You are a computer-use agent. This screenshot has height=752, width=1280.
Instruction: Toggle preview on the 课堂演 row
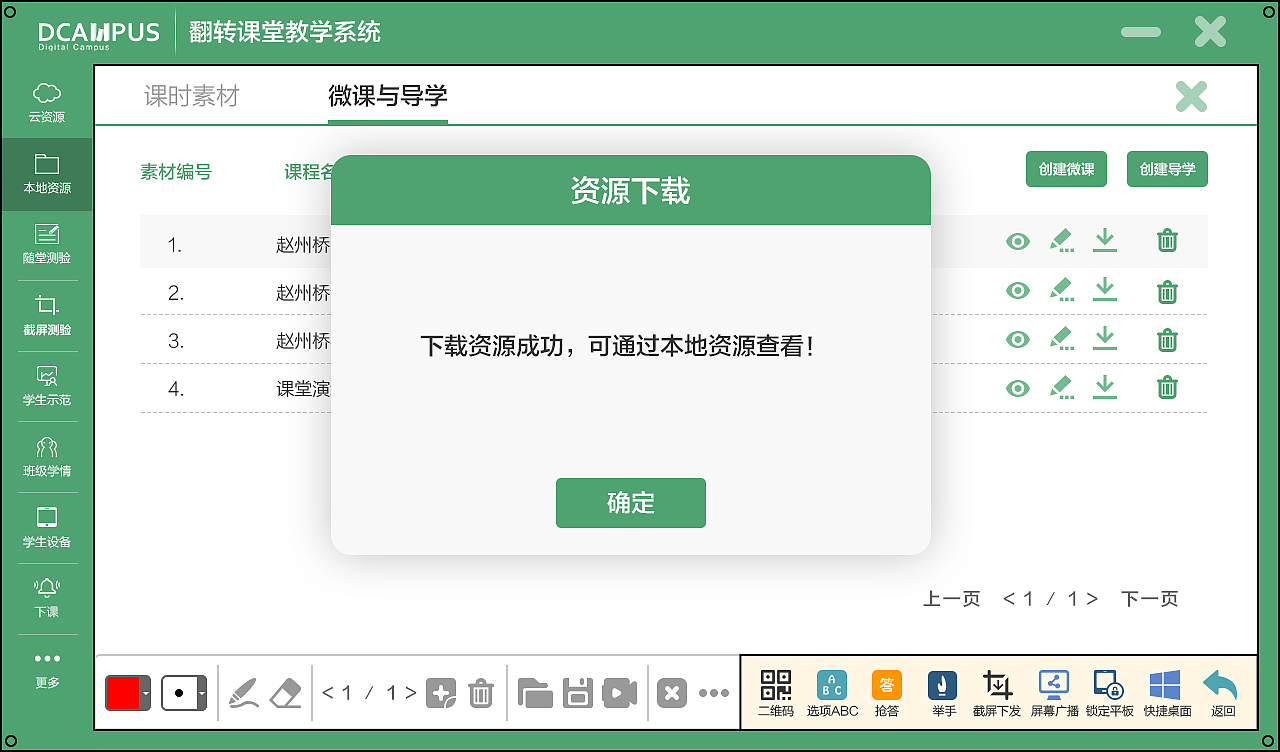[1018, 387]
